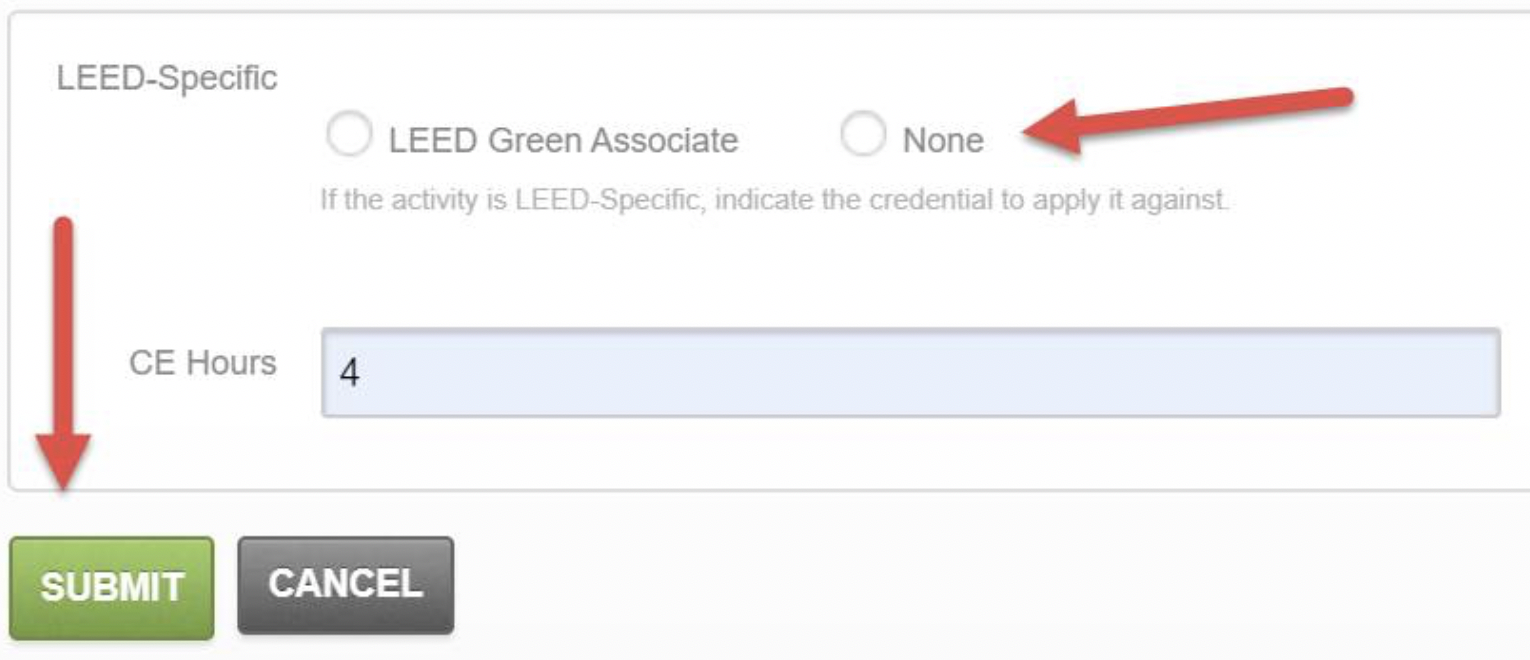This screenshot has height=660, width=1530.
Task: Click the "None" option label text
Action: pos(942,141)
